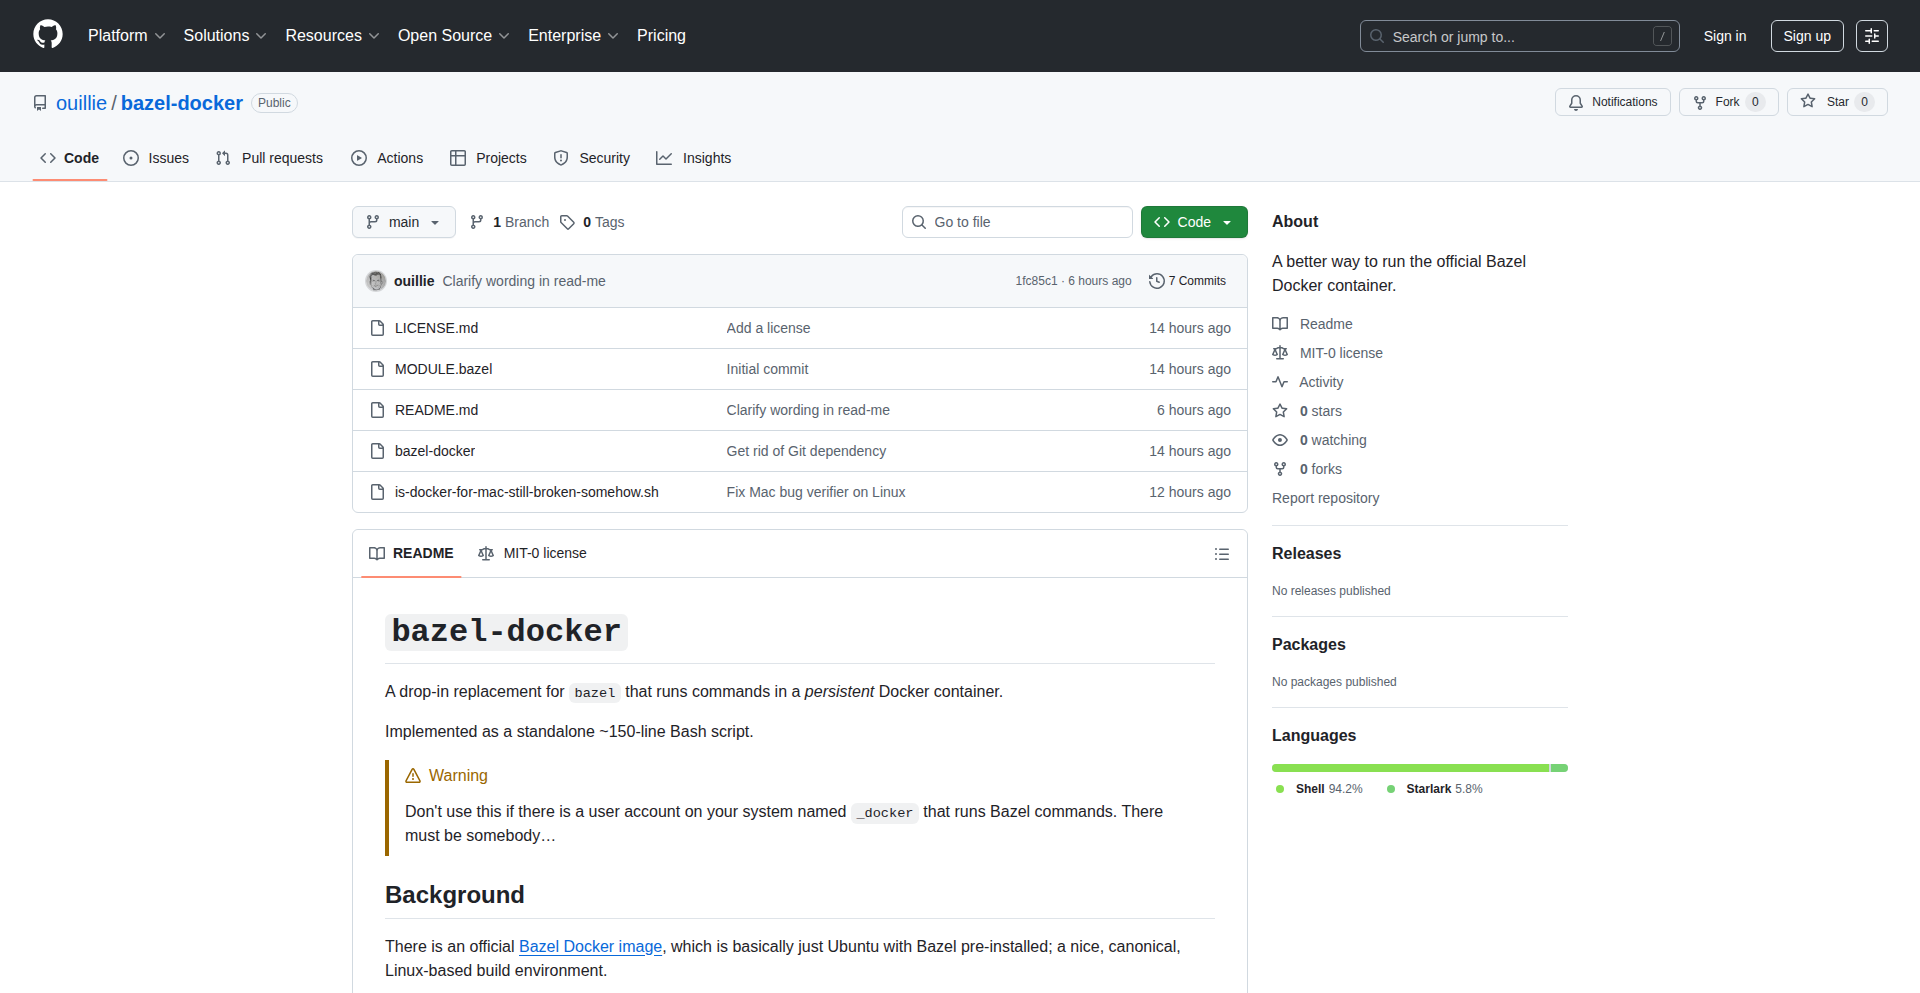Click the book icon beside Readme in About
The width and height of the screenshot is (1920, 993).
click(x=1280, y=324)
